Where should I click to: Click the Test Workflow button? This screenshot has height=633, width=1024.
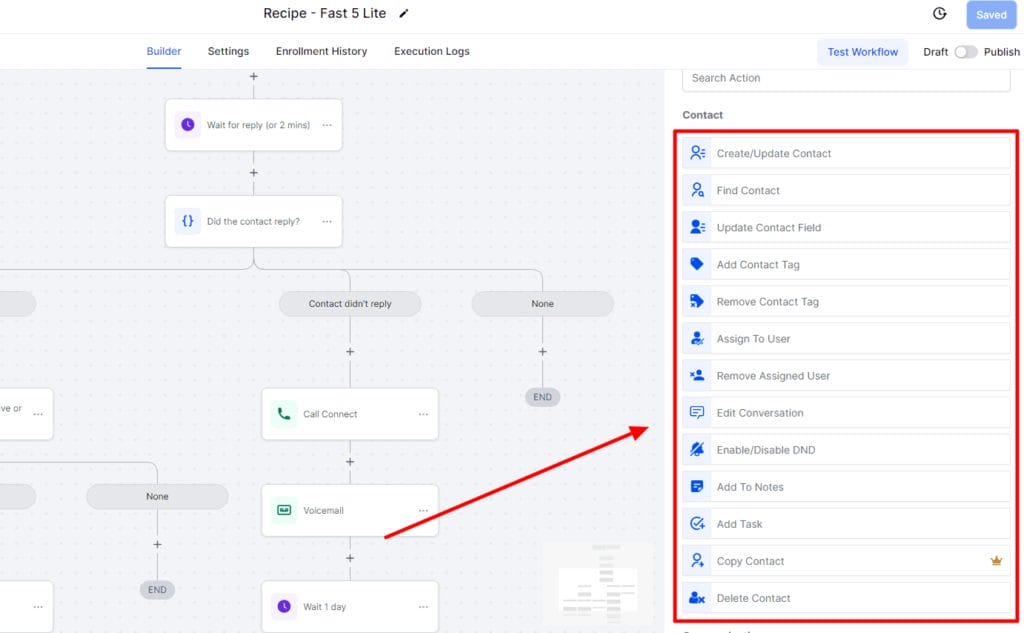862,51
